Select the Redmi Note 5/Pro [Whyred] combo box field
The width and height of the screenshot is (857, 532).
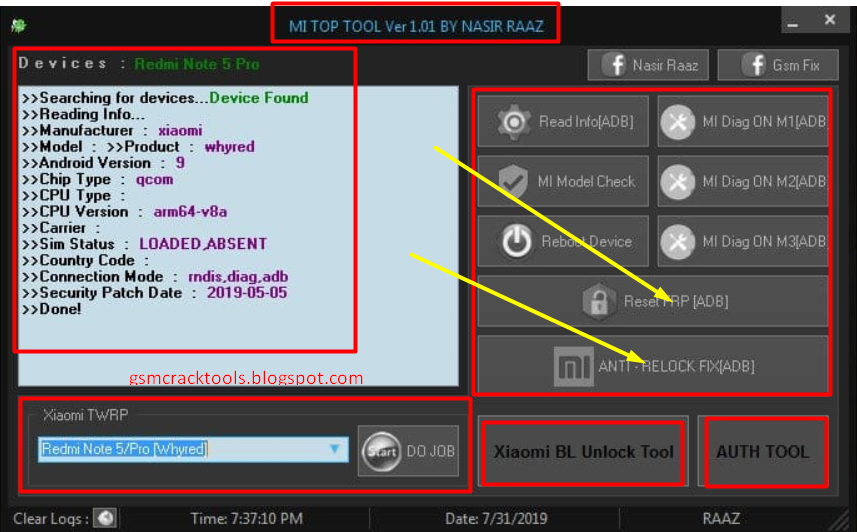tap(193, 449)
